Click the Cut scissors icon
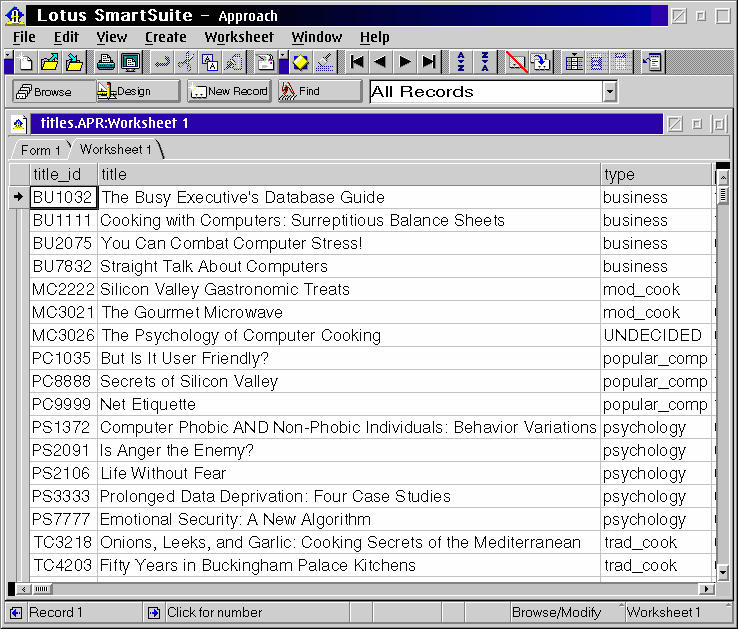This screenshot has width=738, height=629. (186, 62)
